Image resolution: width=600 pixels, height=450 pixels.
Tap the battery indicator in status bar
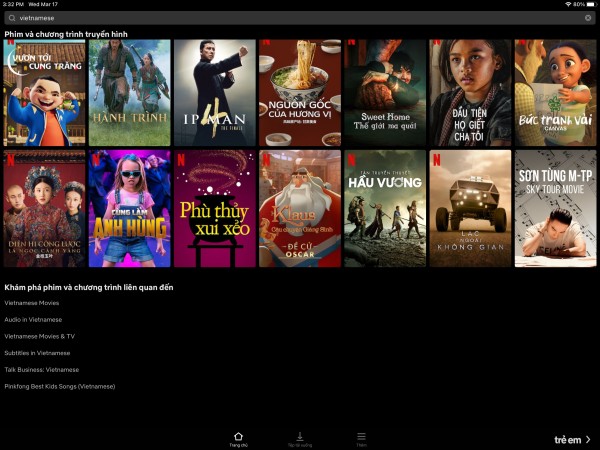[x=591, y=4]
